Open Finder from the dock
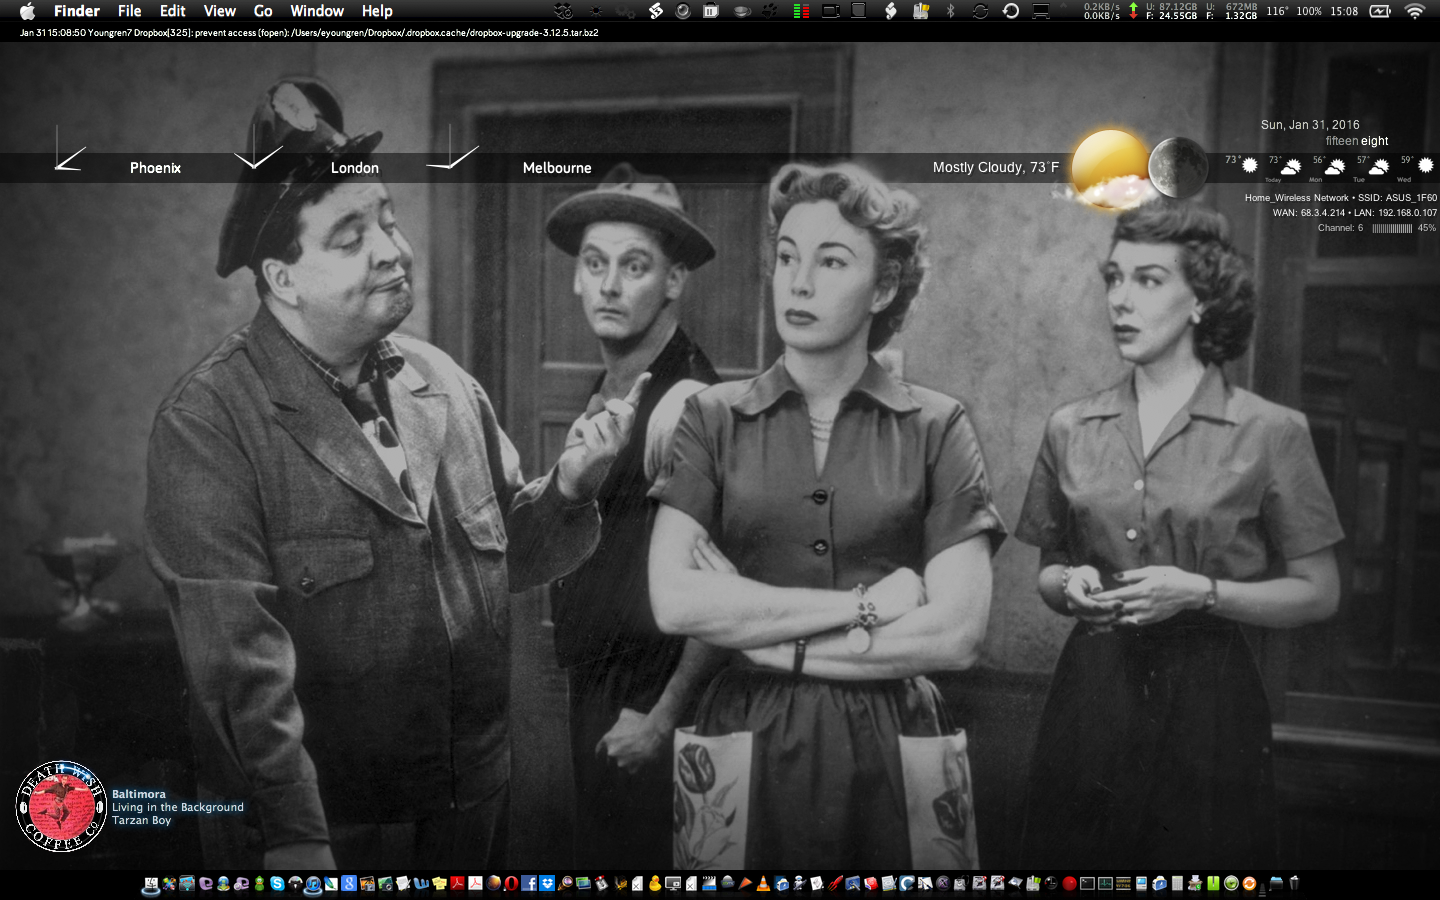This screenshot has width=1440, height=900. coord(150,884)
